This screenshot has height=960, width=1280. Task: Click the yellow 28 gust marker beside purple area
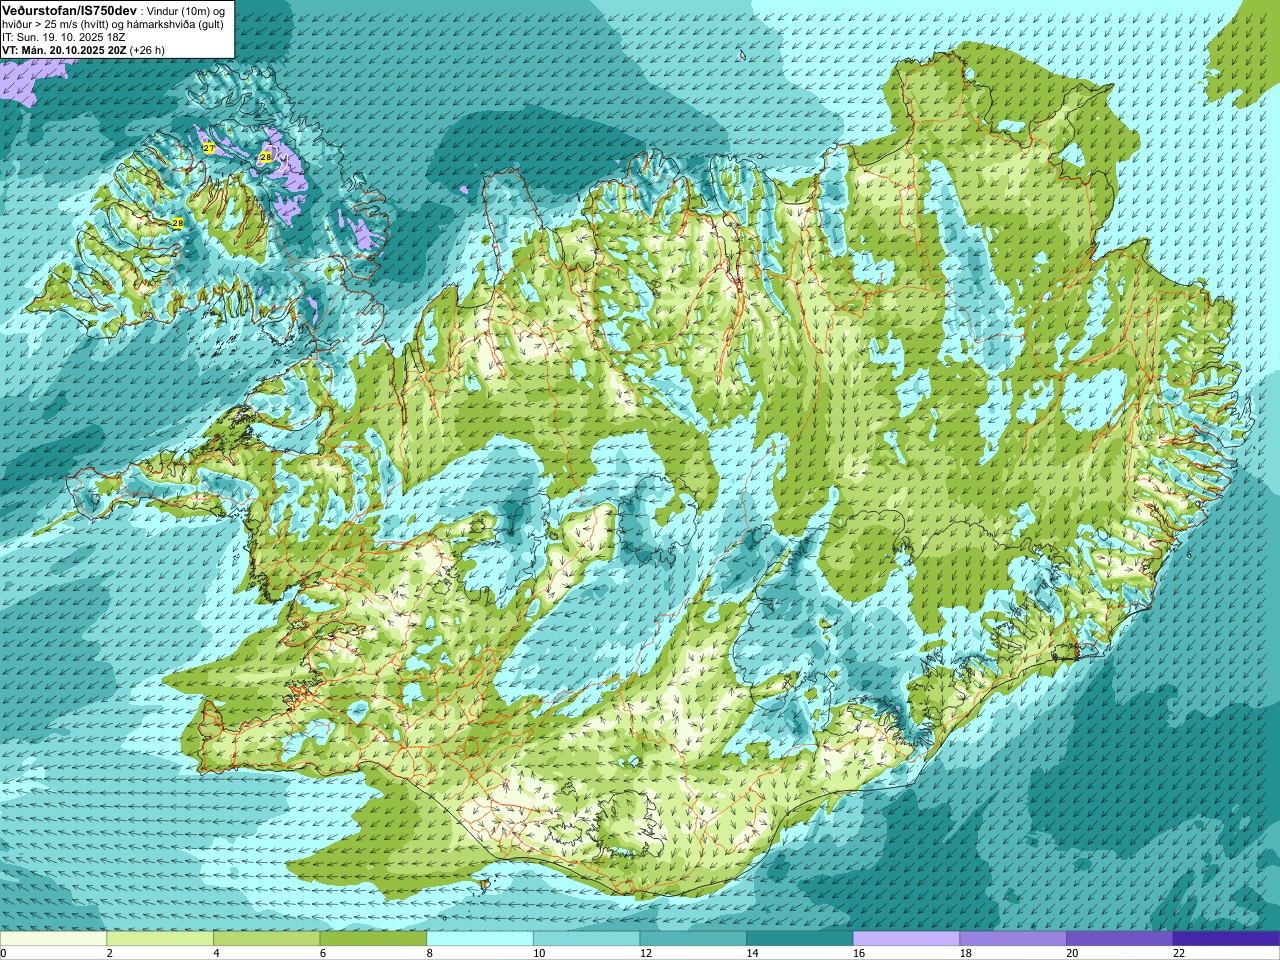tap(265, 157)
